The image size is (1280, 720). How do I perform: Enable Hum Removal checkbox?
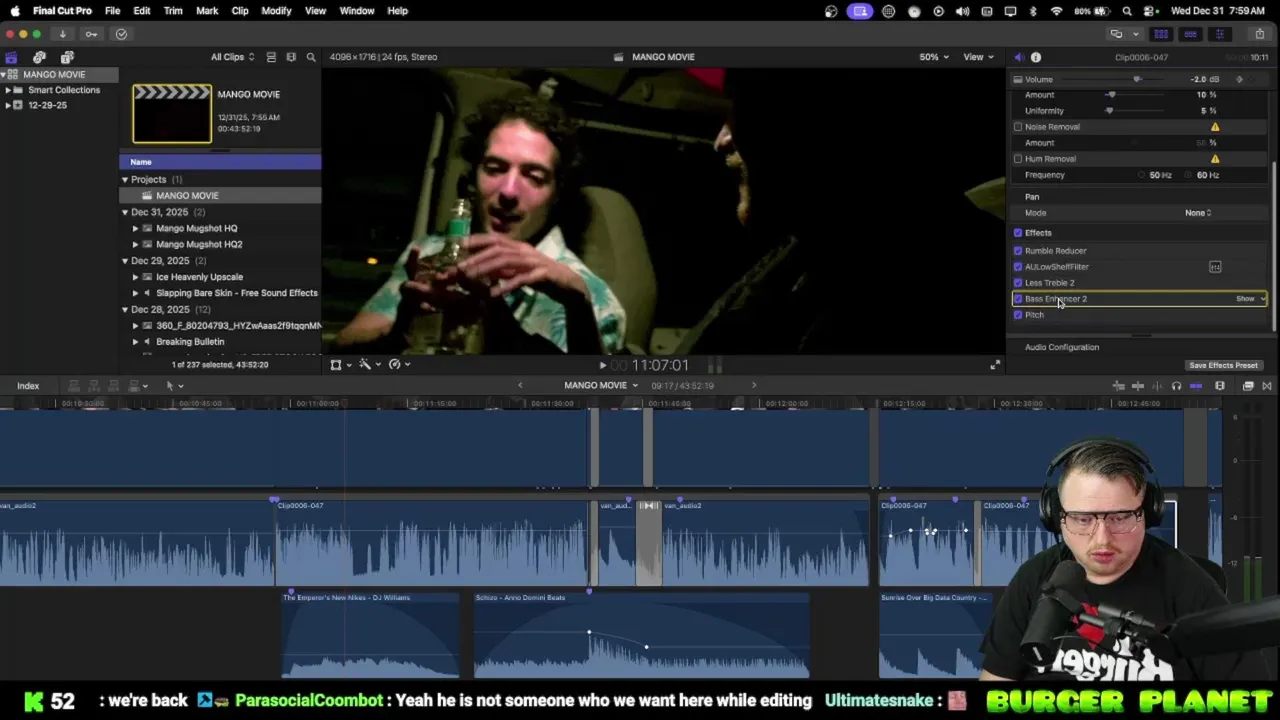(x=1018, y=159)
